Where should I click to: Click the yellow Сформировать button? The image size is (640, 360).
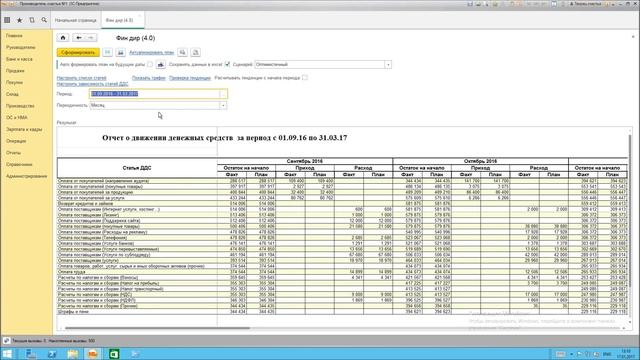point(78,52)
